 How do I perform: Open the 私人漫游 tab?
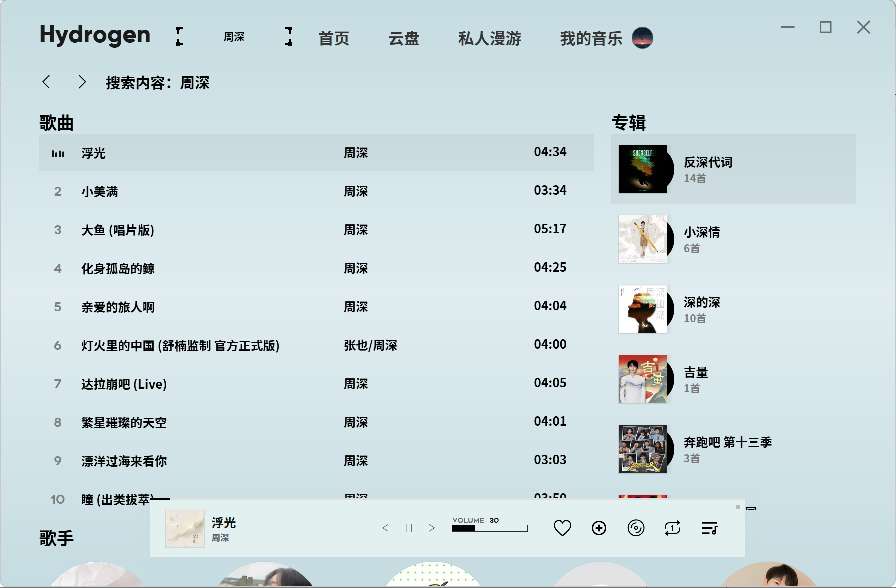click(x=489, y=38)
